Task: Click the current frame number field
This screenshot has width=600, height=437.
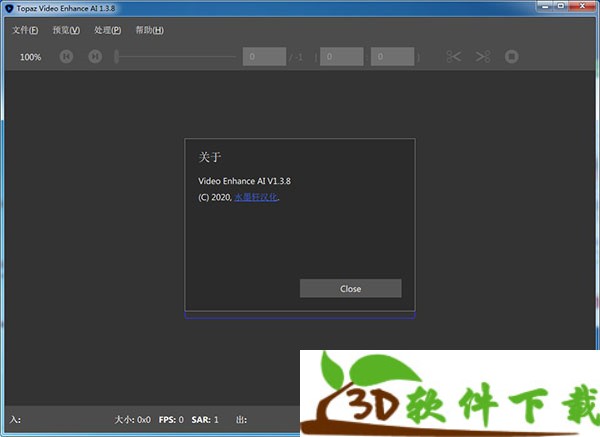Action: pyautogui.click(x=264, y=57)
